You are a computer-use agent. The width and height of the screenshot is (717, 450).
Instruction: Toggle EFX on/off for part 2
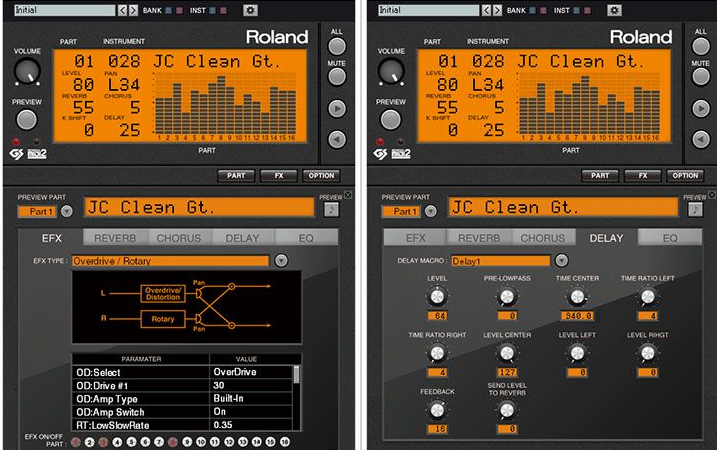click(90, 442)
